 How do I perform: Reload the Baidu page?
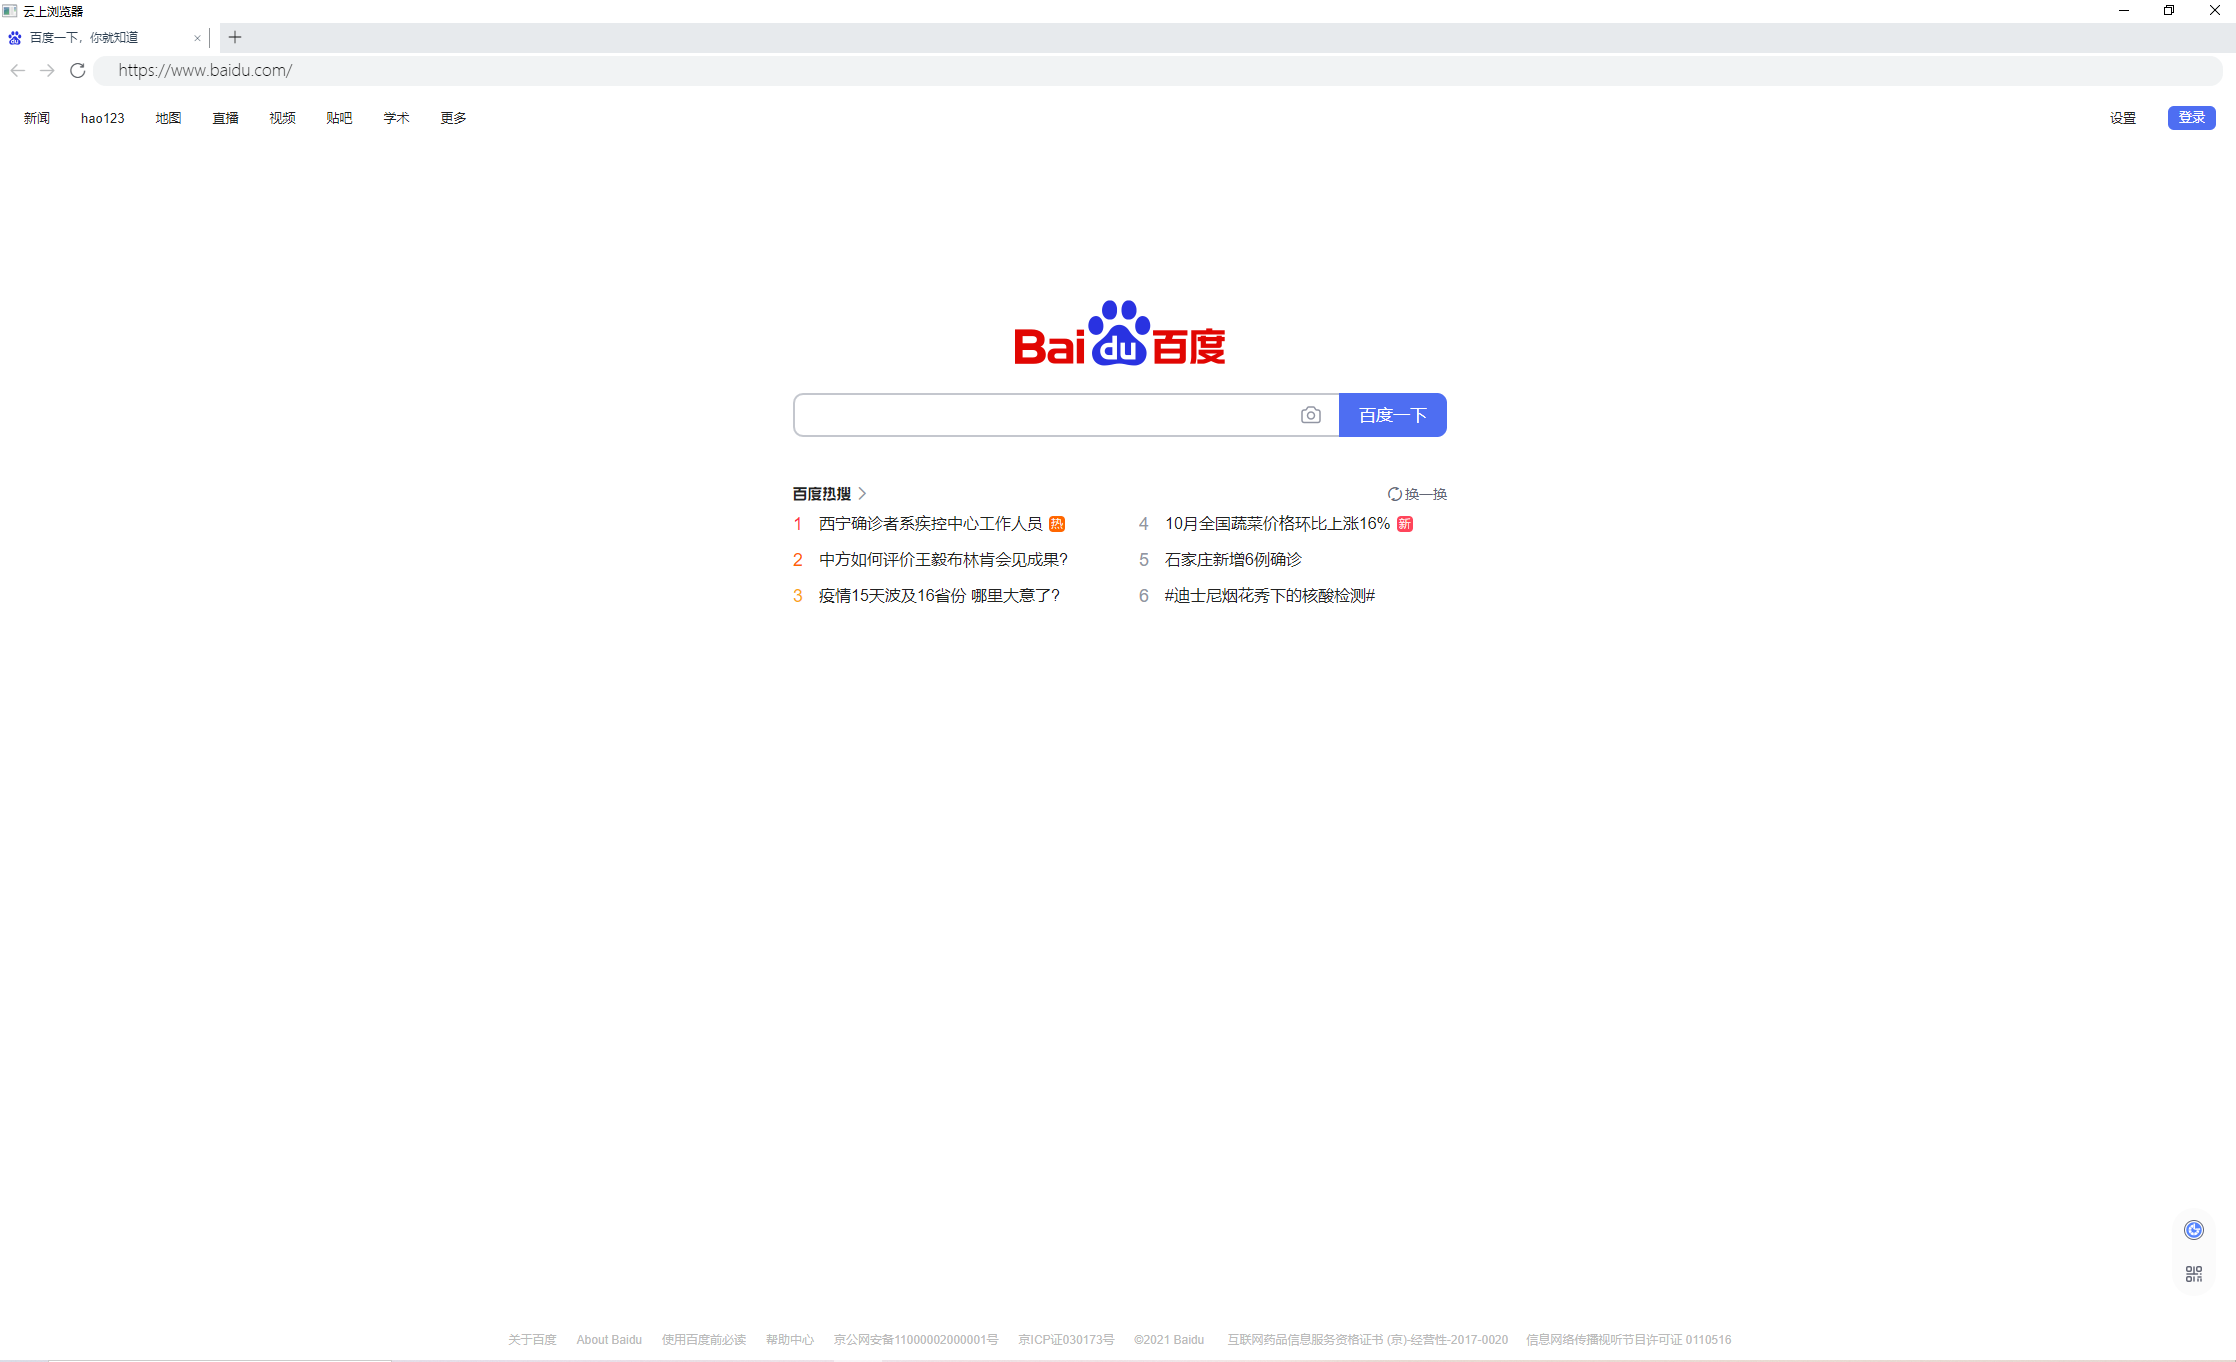click(x=77, y=70)
